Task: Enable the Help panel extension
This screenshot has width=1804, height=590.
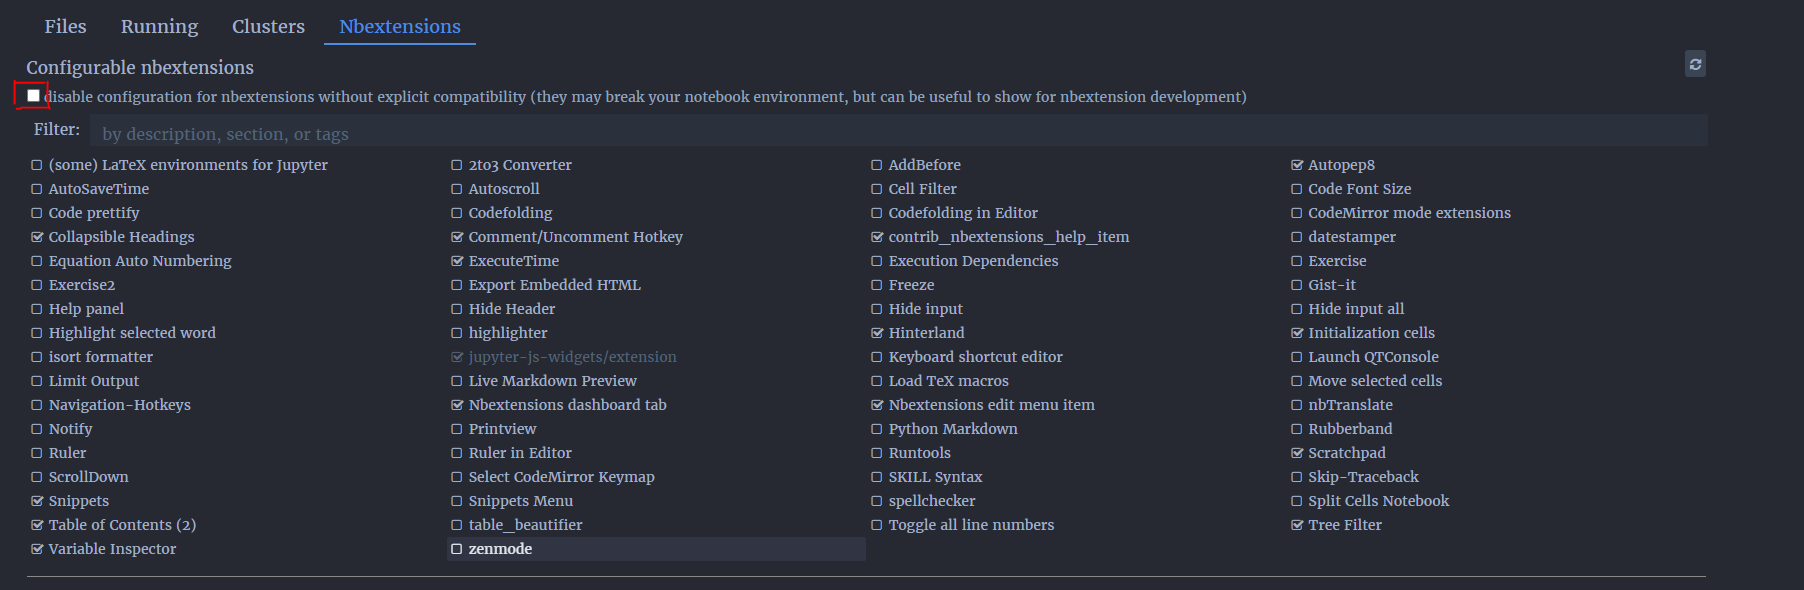Action: pos(37,309)
